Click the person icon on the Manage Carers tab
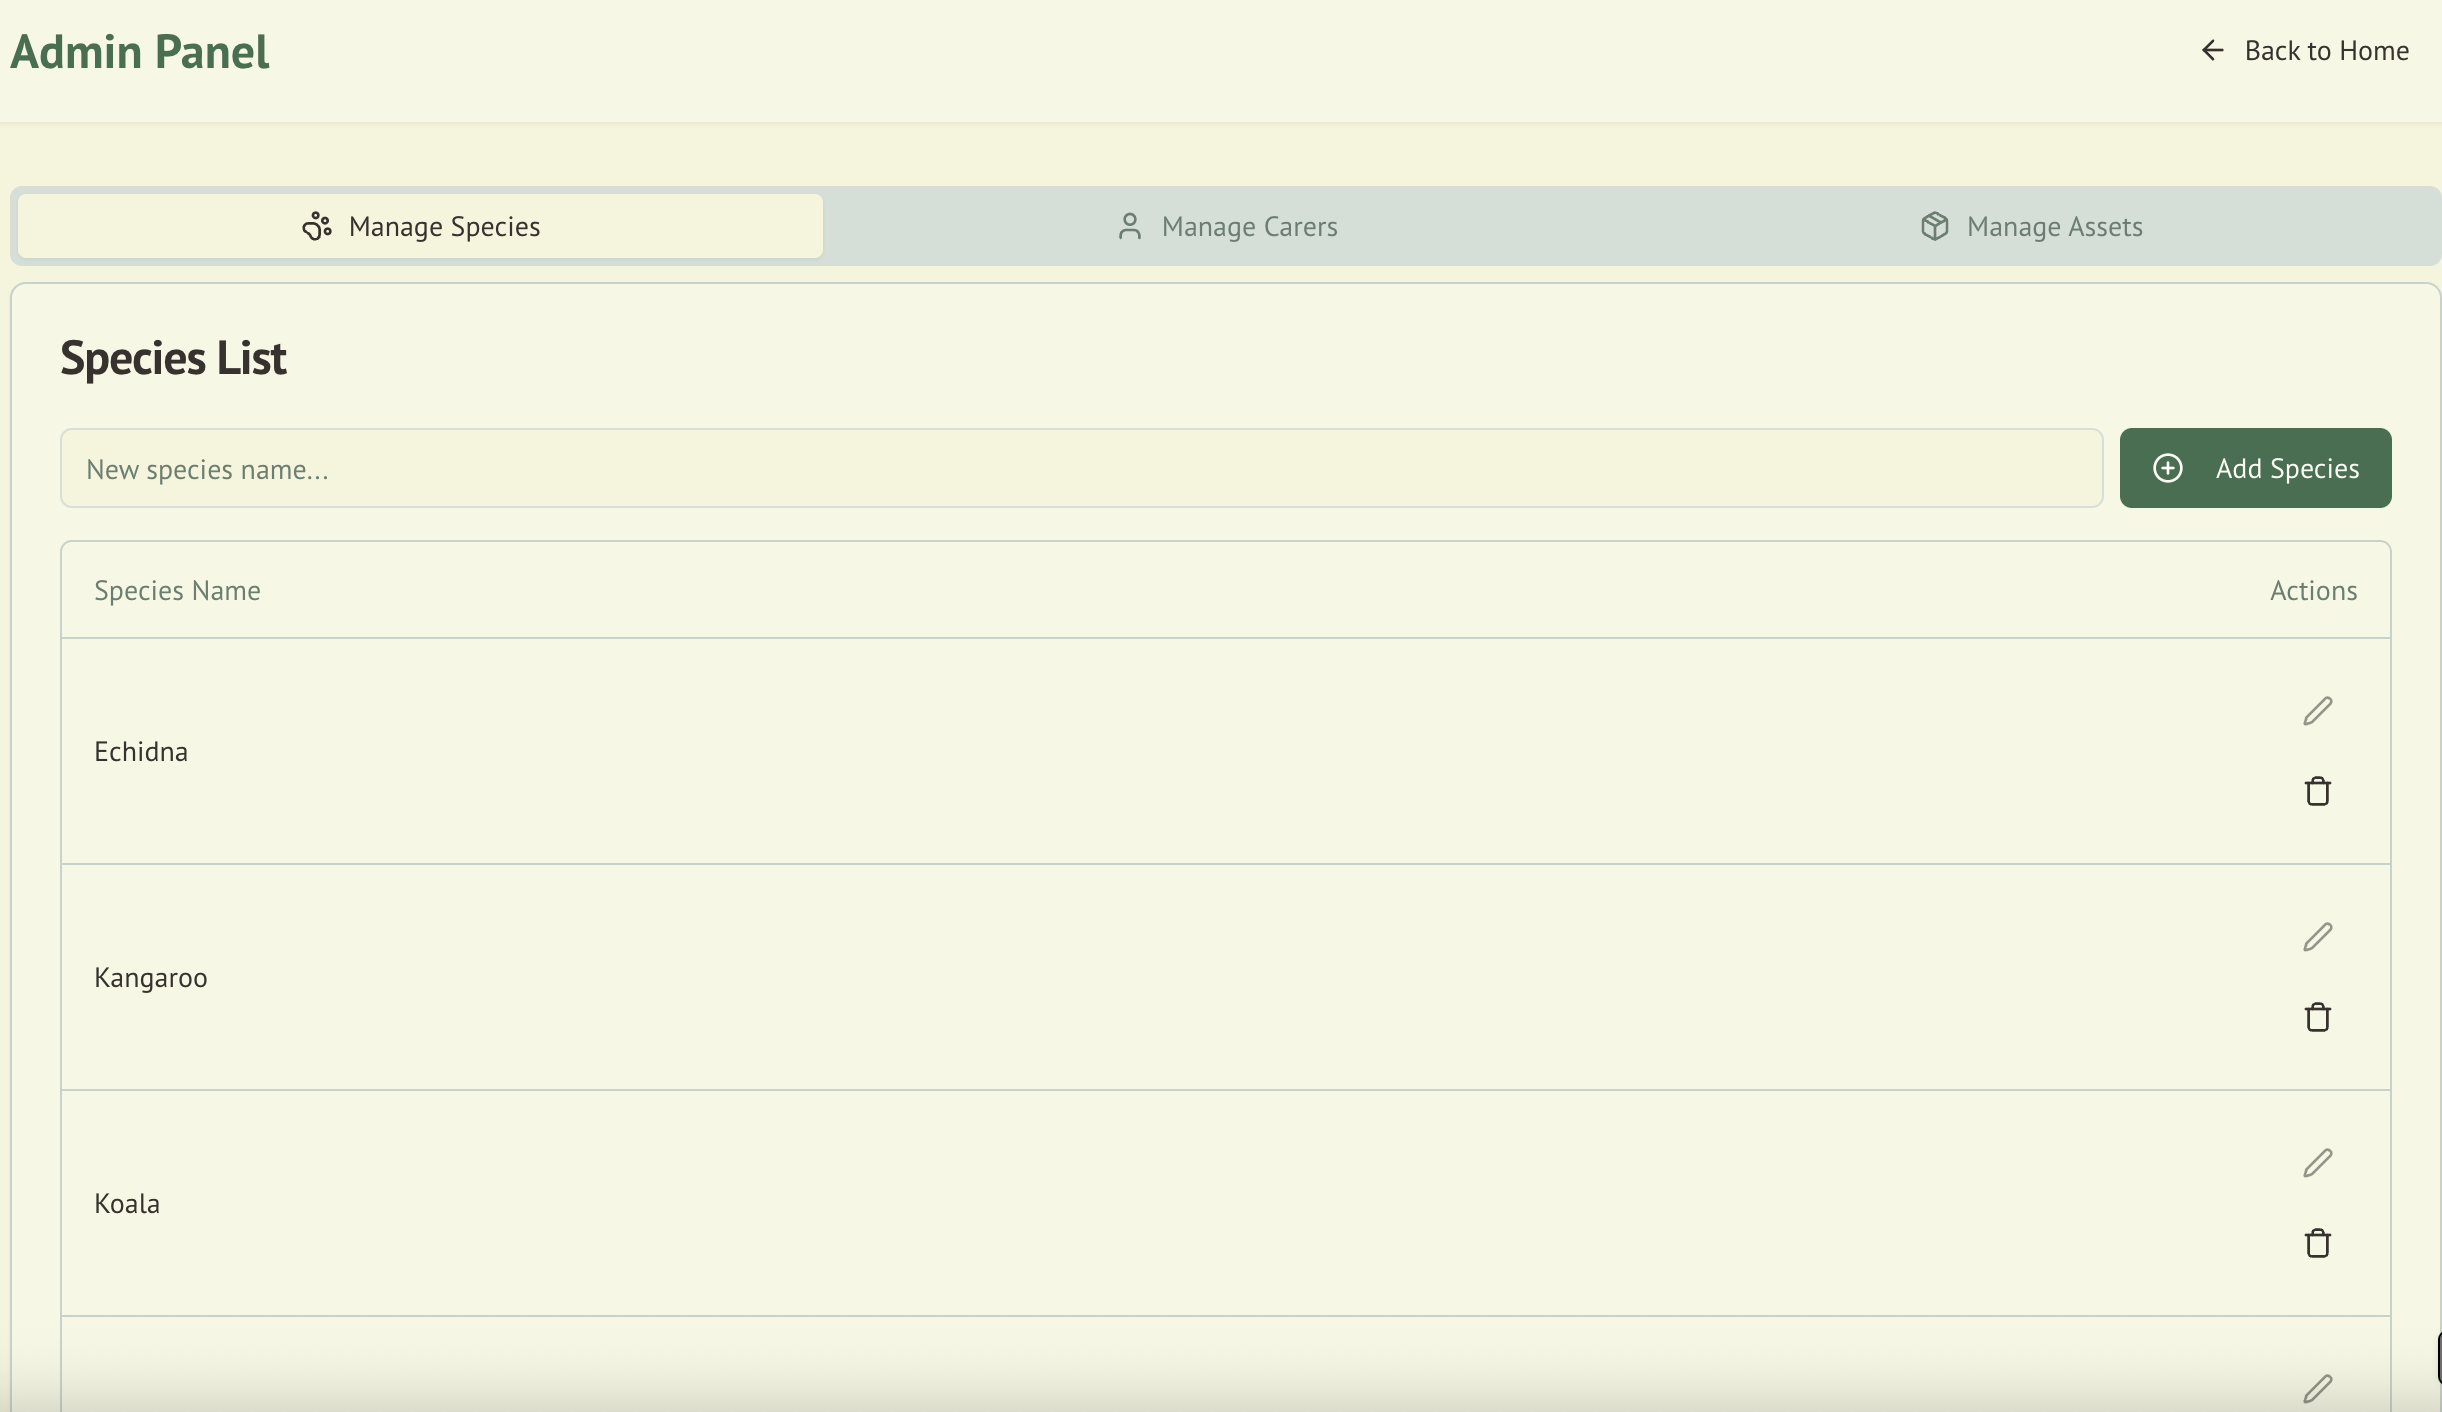The image size is (2442, 1412). tap(1129, 226)
